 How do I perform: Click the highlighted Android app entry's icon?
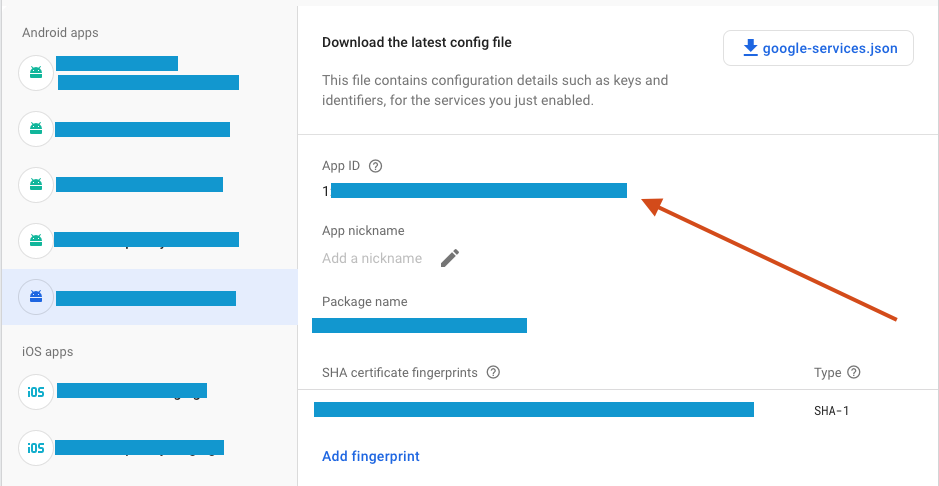[x=36, y=296]
